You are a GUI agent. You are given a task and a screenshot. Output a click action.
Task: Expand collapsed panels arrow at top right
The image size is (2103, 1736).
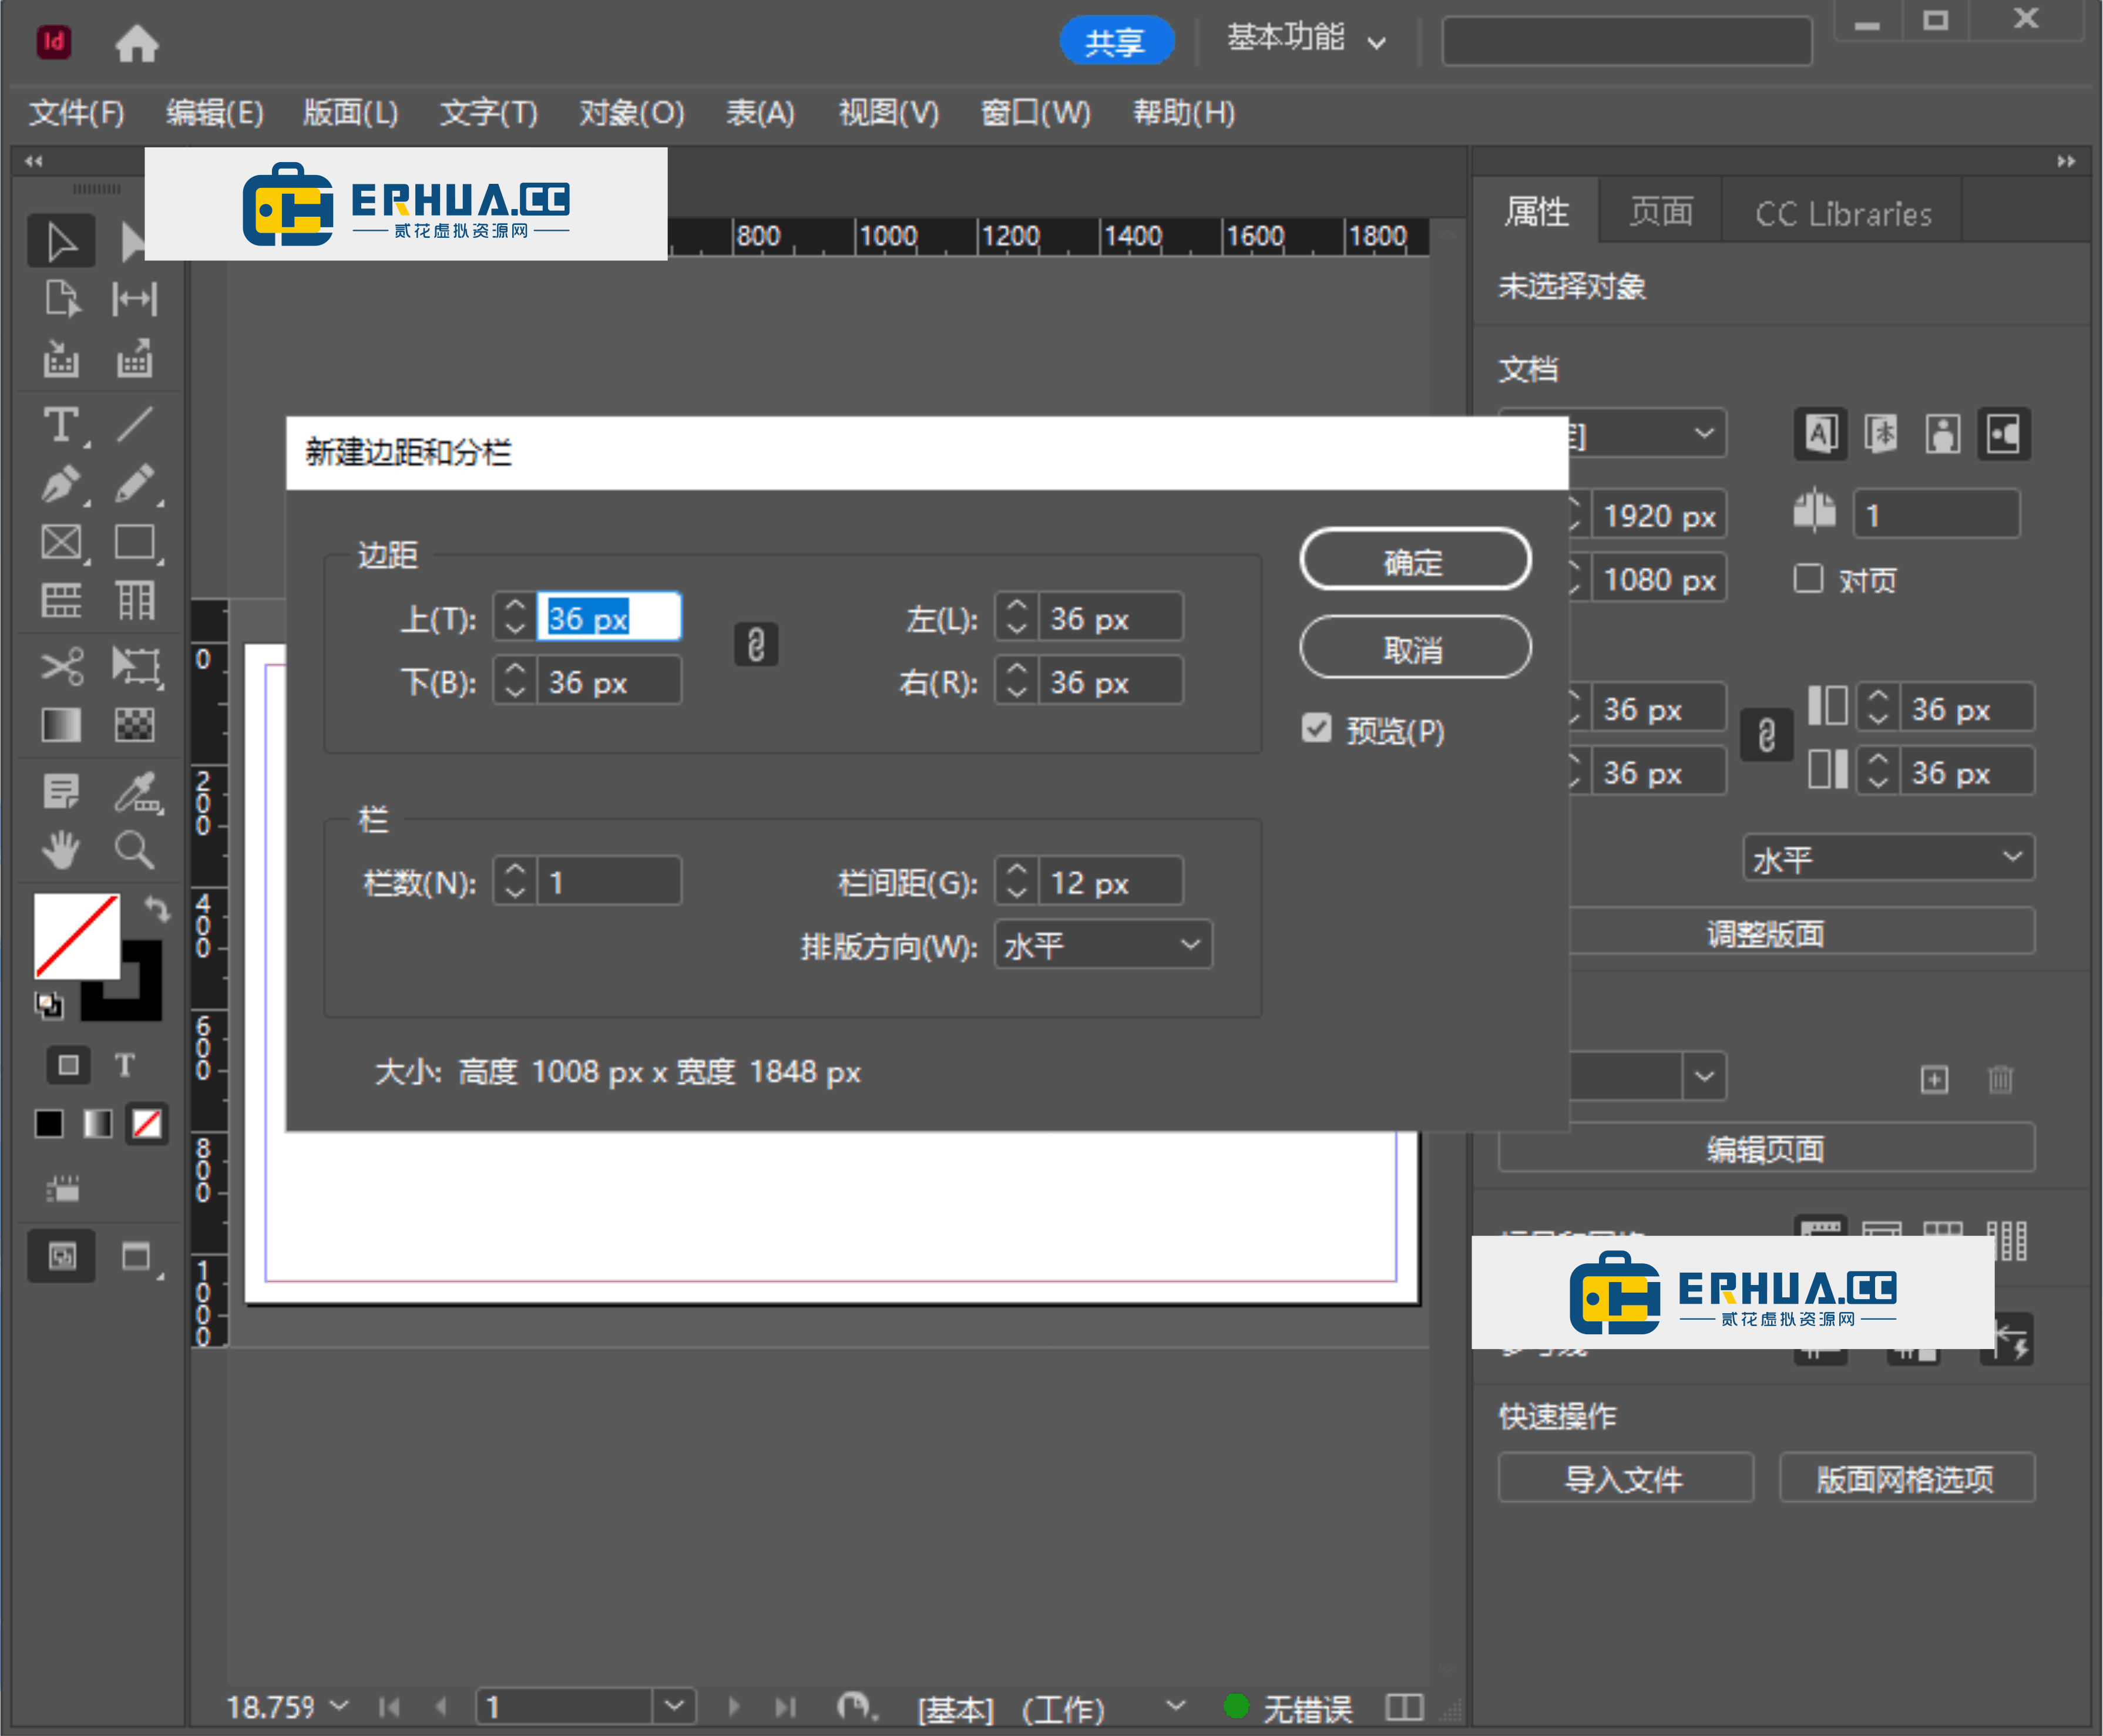click(2066, 161)
